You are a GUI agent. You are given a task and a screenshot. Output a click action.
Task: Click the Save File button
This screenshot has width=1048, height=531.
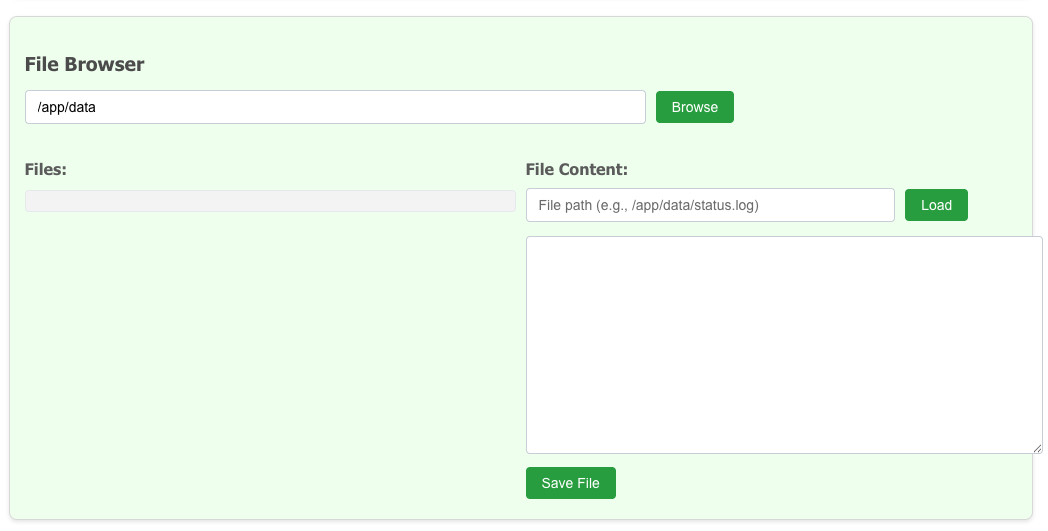(x=570, y=483)
